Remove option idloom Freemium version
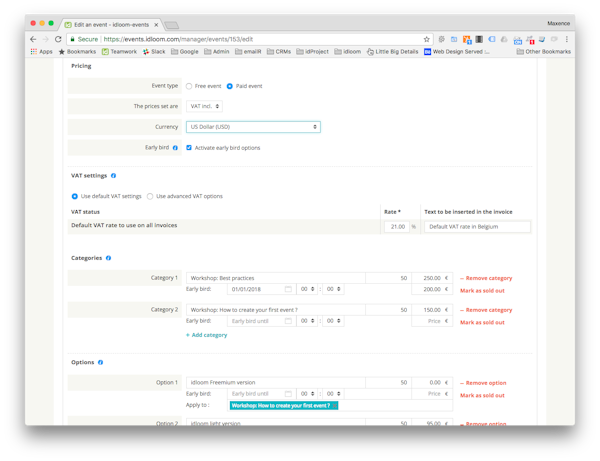 click(x=483, y=383)
